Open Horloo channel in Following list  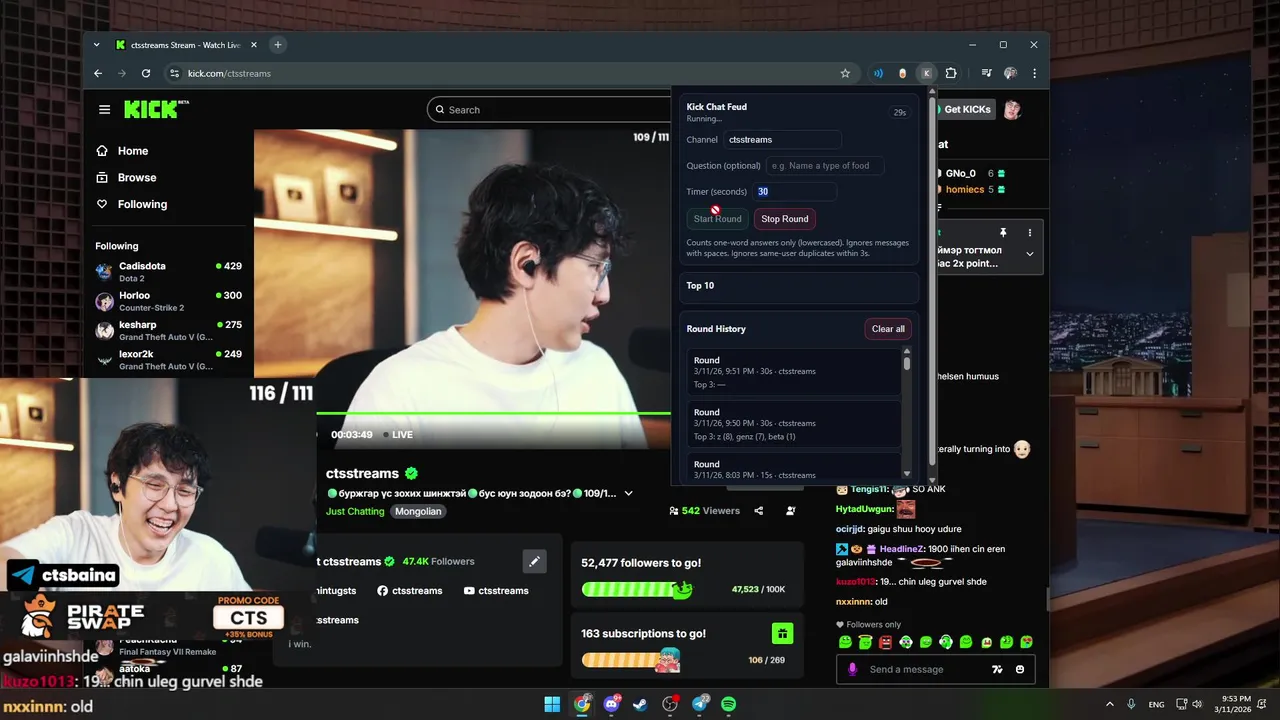click(x=169, y=301)
